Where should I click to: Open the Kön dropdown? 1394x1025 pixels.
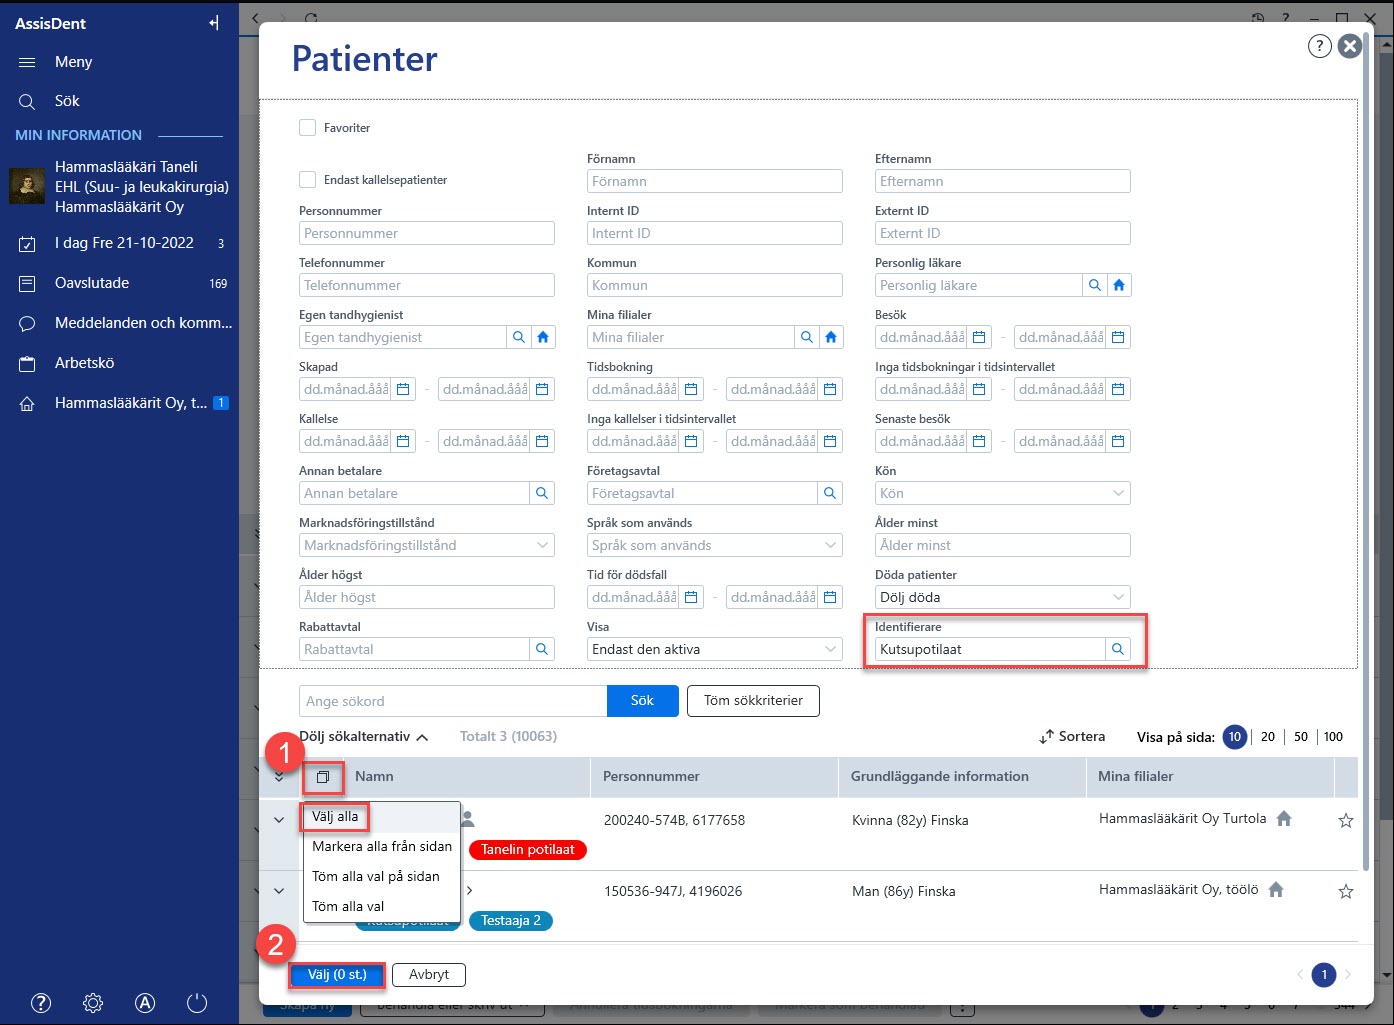point(1003,493)
